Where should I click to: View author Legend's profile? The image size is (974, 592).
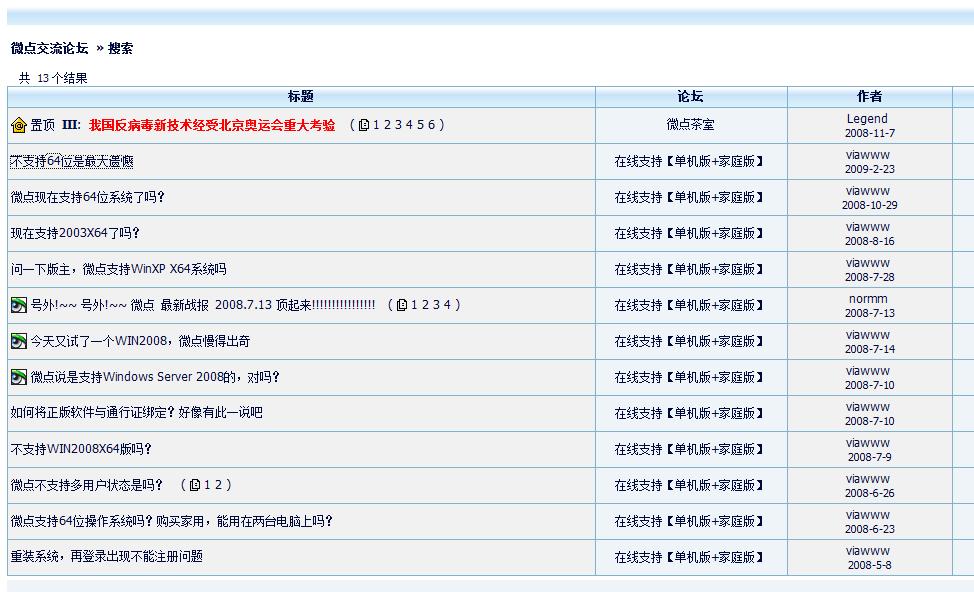tap(867, 119)
